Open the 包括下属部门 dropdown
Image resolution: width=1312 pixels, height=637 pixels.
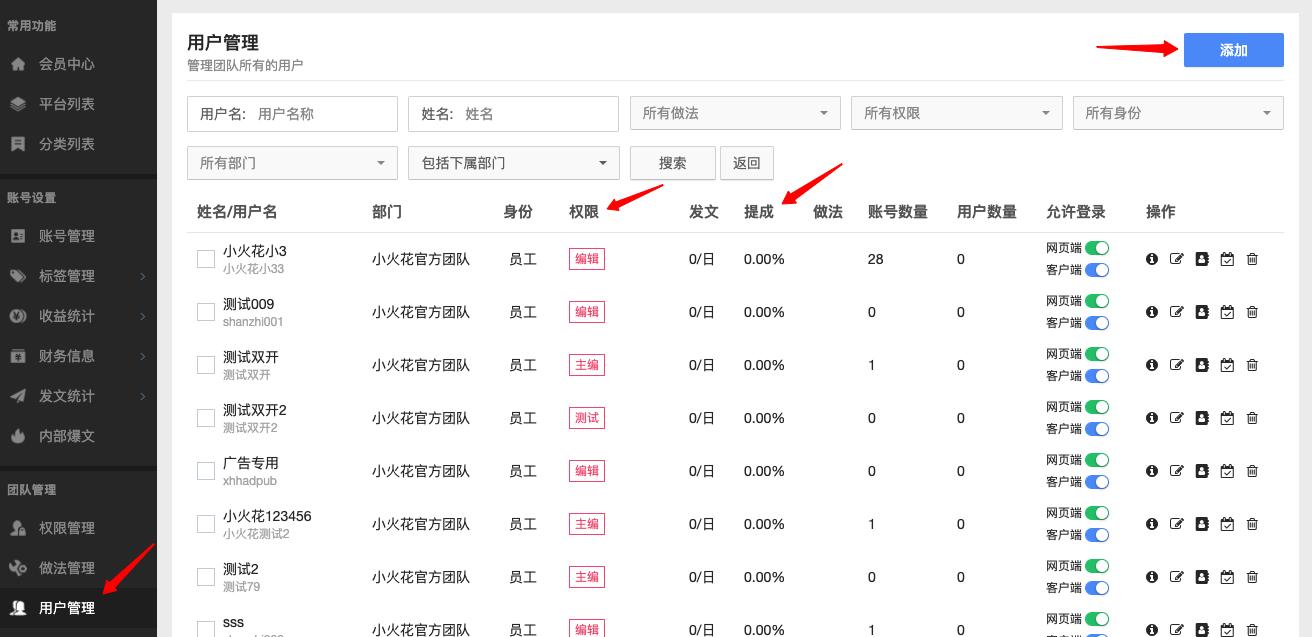(513, 163)
